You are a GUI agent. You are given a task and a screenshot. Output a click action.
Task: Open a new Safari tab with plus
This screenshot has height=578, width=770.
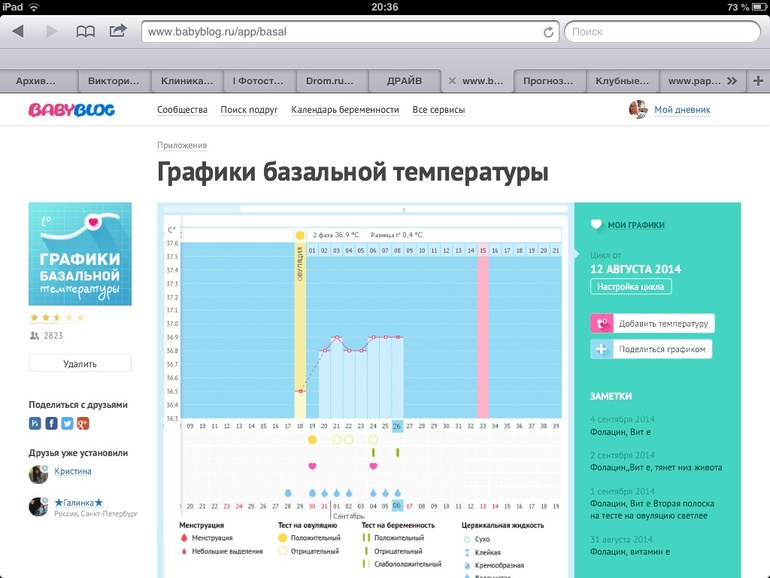(757, 81)
